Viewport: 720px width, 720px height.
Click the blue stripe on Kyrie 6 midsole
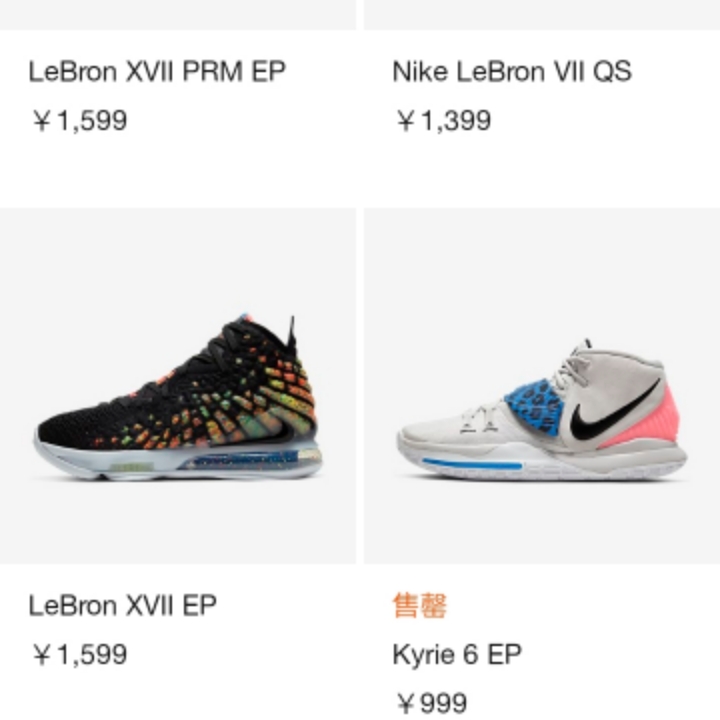click(x=472, y=465)
